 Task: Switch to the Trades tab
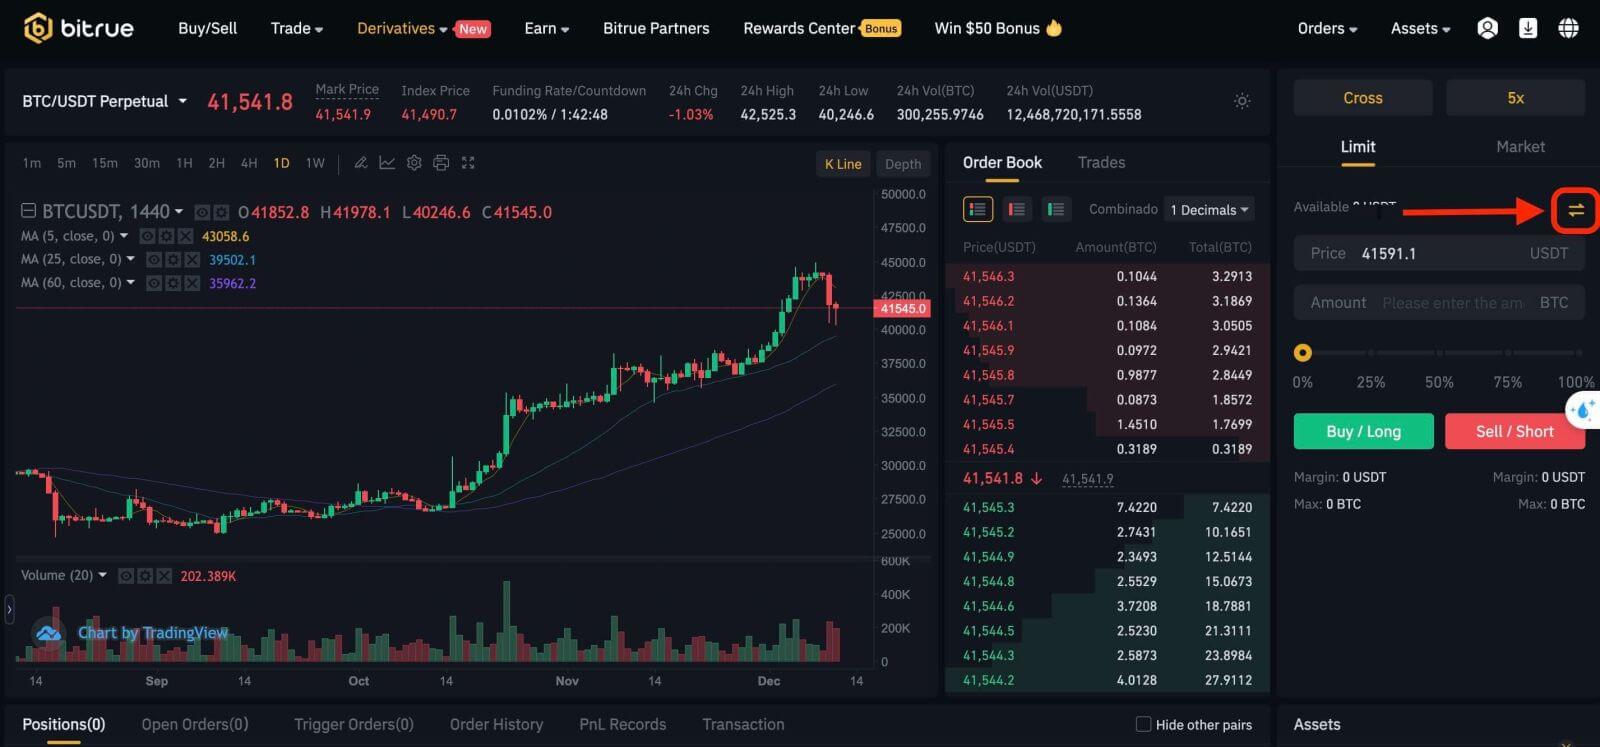tap(1101, 162)
